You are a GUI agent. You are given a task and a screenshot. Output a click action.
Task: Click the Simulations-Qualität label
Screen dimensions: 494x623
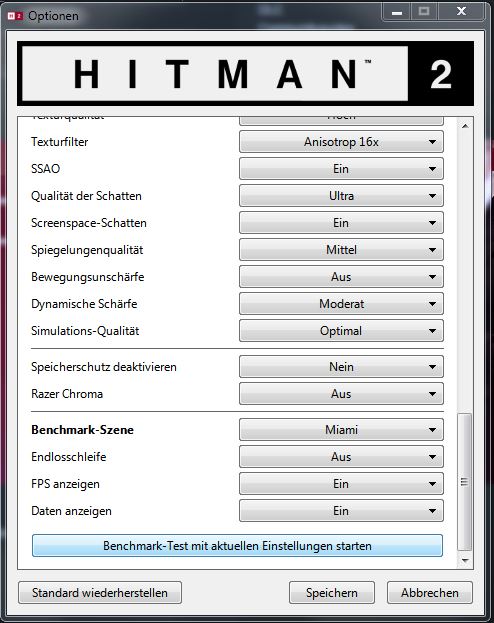(x=85, y=331)
